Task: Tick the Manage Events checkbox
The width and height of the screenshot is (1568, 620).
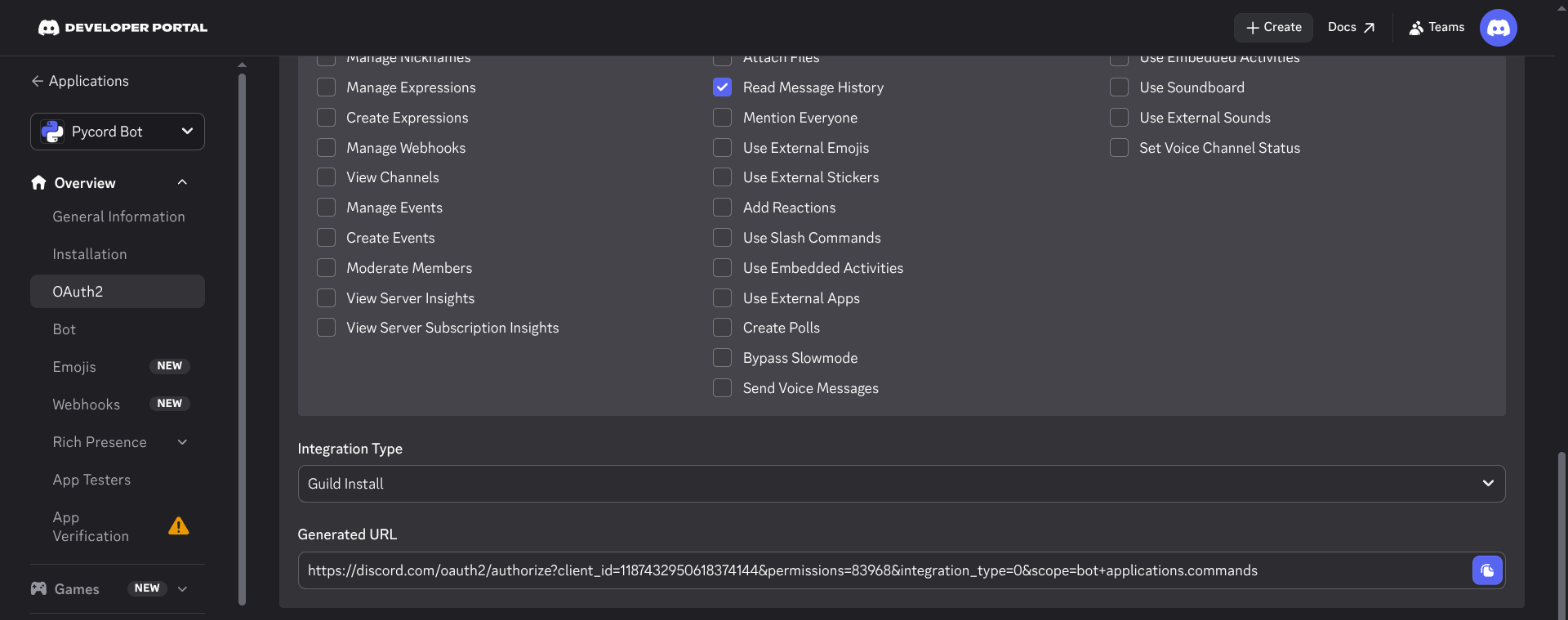Action: pos(326,207)
